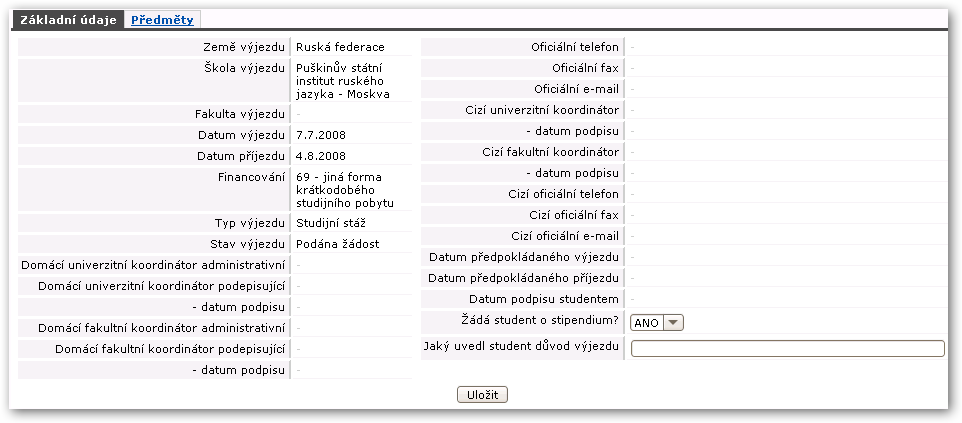This screenshot has width=962, height=423.
Task: Click the Fakulta výjezdu label
Action: [240, 114]
